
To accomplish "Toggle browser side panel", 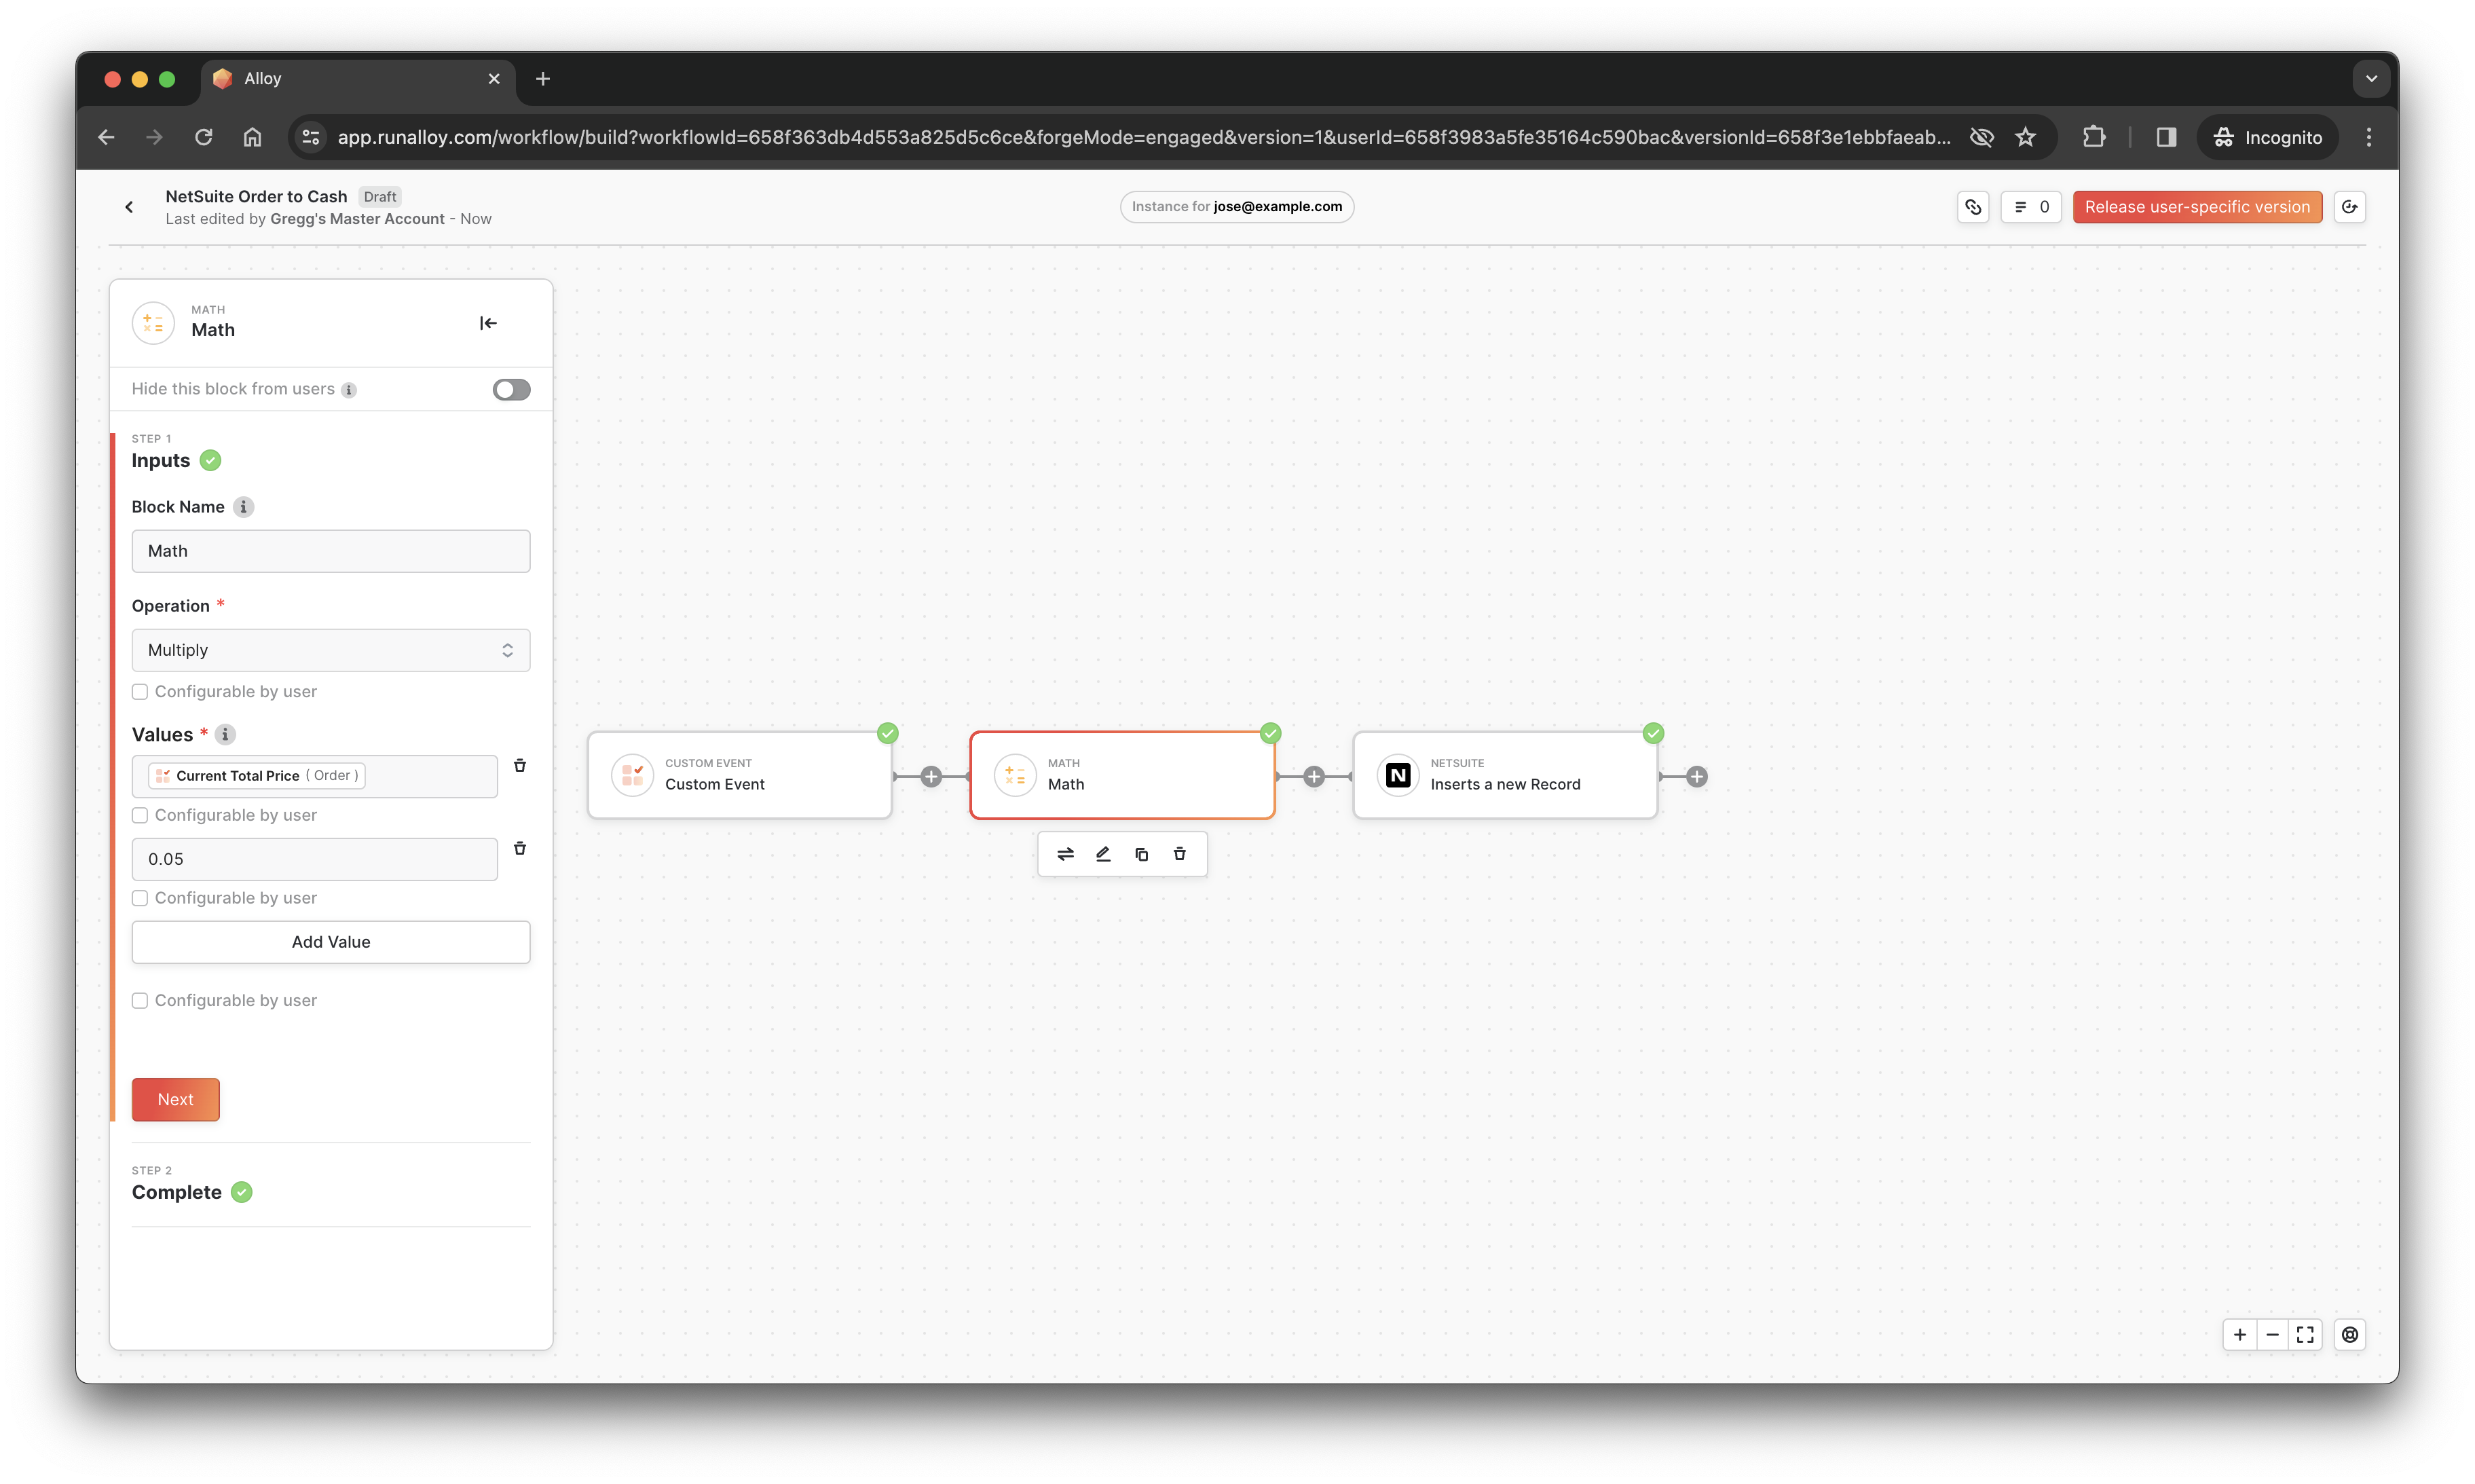I will tap(2167, 137).
